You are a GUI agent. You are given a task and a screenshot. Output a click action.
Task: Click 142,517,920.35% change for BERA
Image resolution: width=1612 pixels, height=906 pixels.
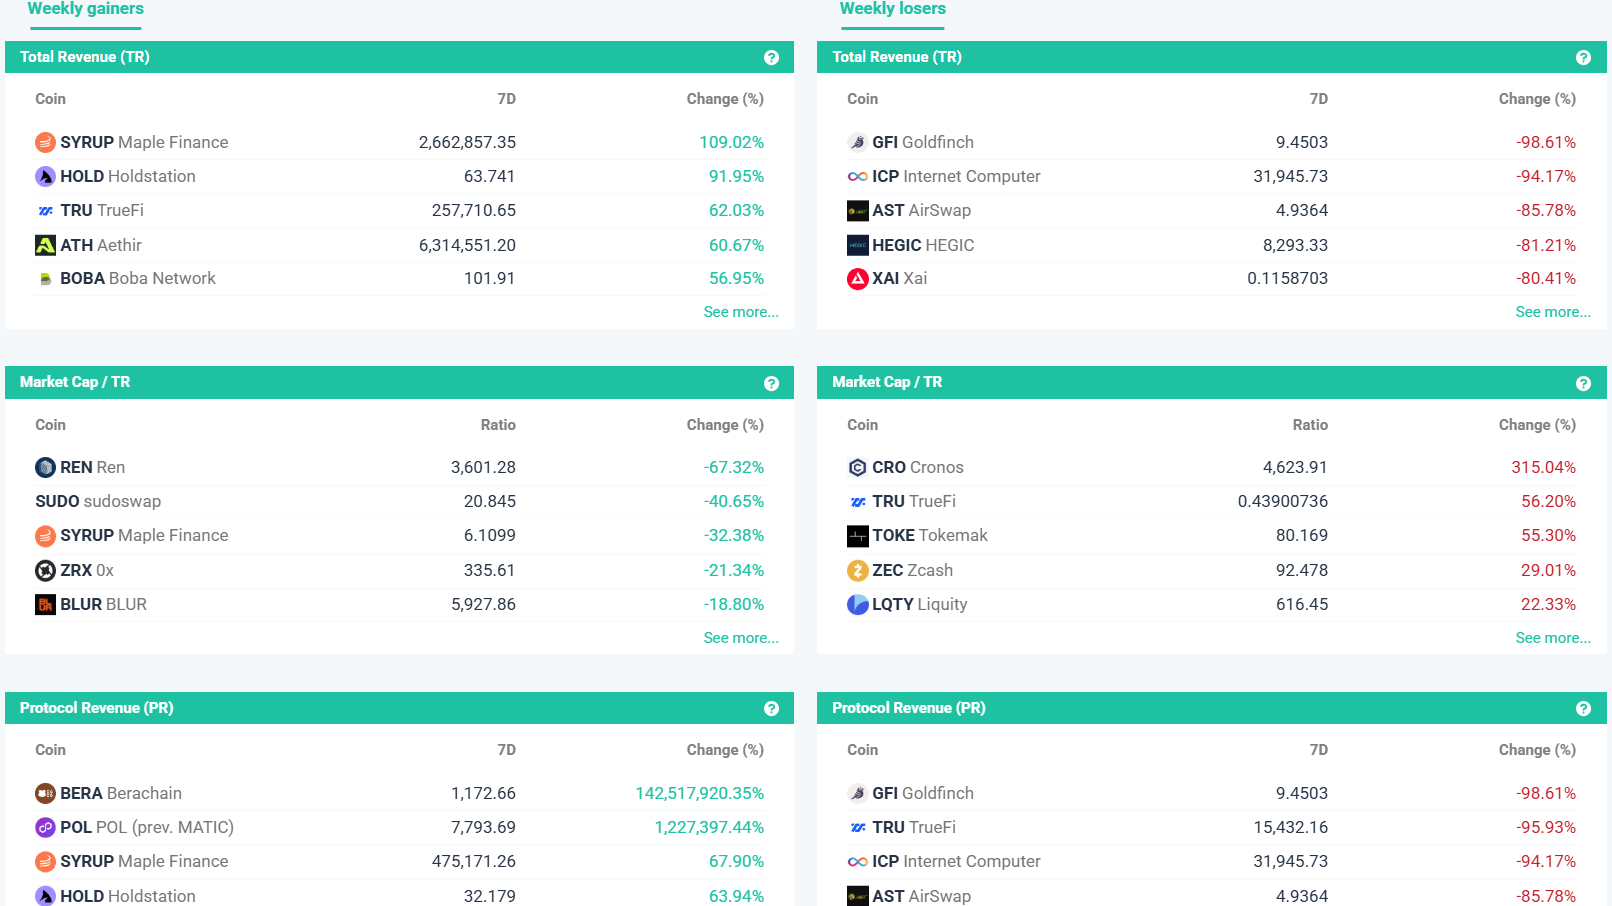pos(699,793)
